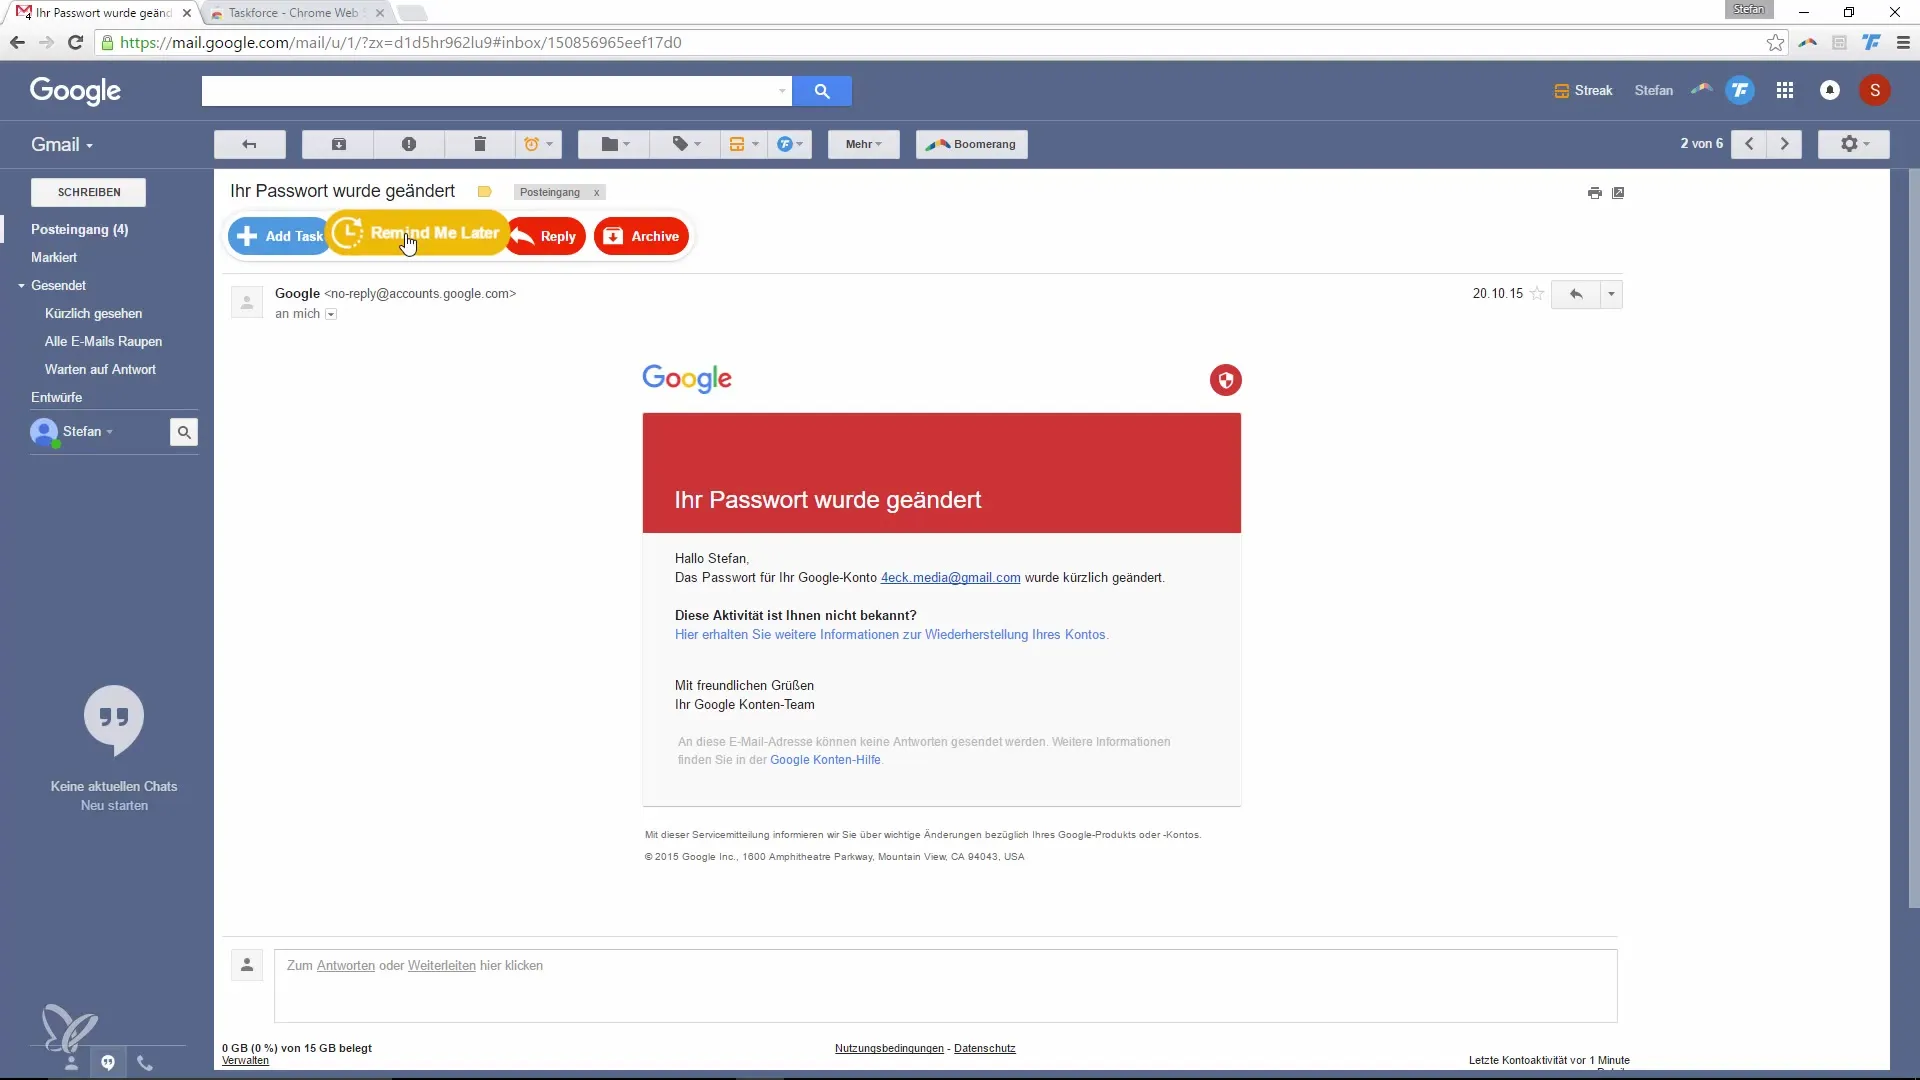Open Posteingang (4) folder
Image resolution: width=1920 pixels, height=1080 pixels.
[80, 229]
